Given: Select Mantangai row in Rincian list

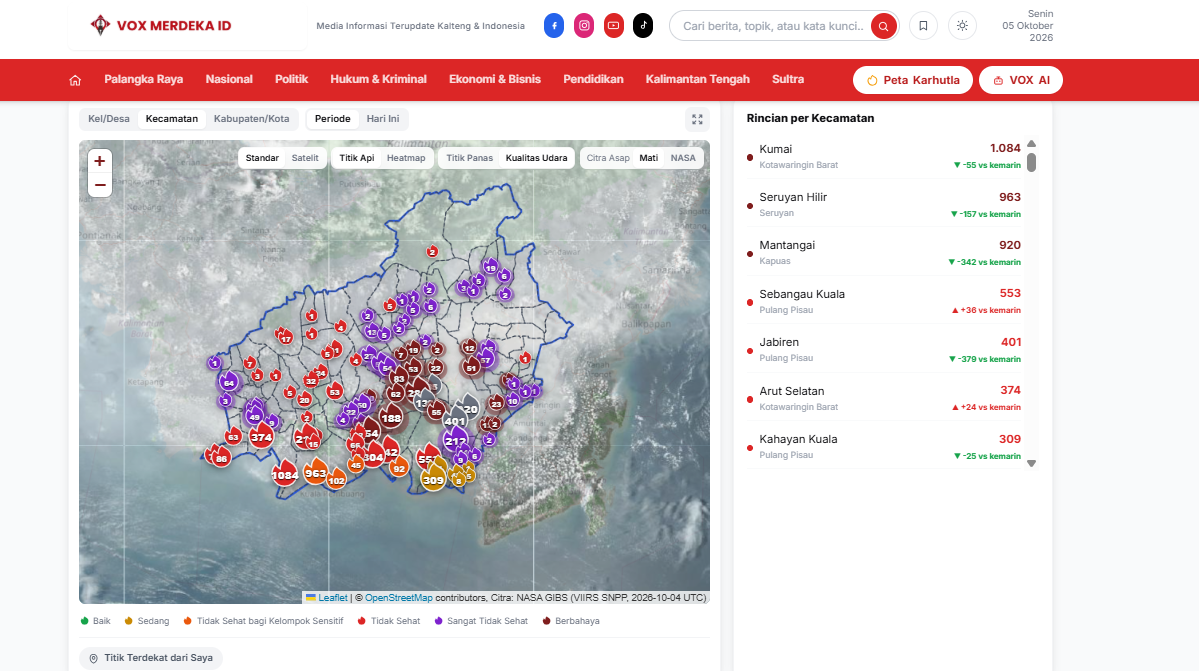Looking at the screenshot, I should [x=885, y=253].
